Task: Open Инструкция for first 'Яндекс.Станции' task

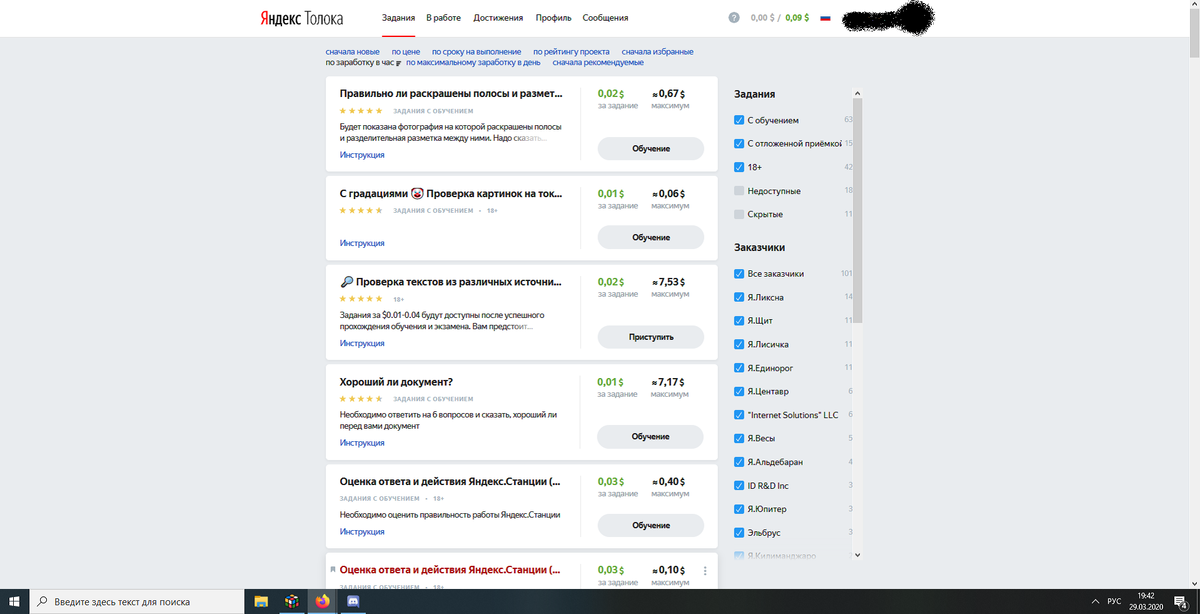Action: pyautogui.click(x=362, y=531)
